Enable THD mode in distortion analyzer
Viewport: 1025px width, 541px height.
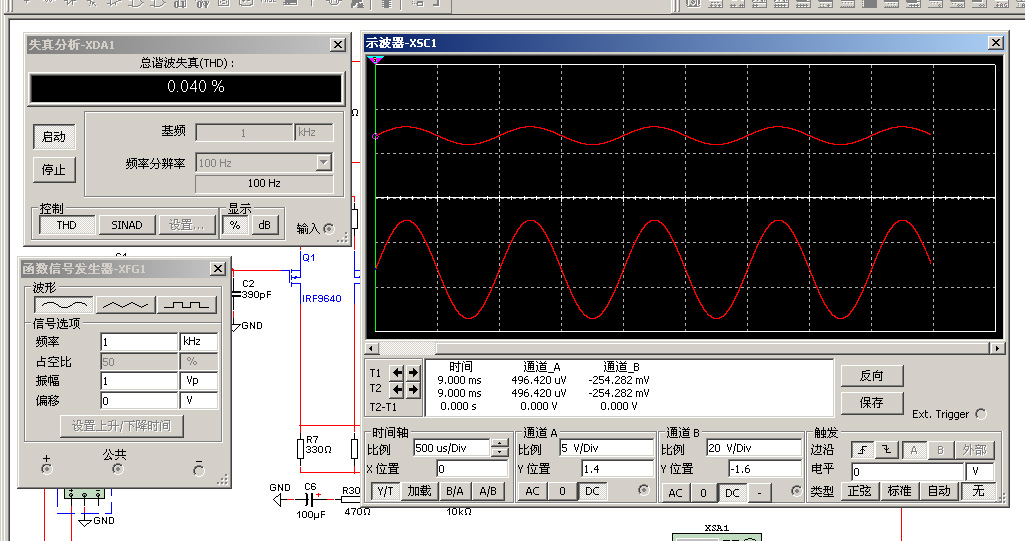66,225
